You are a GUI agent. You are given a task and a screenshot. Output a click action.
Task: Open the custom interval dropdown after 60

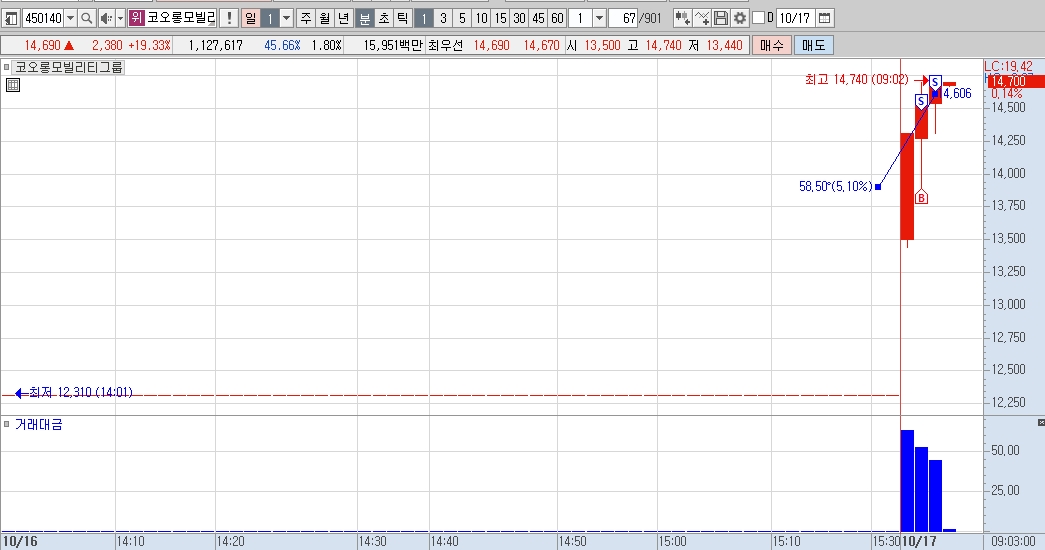coord(599,18)
